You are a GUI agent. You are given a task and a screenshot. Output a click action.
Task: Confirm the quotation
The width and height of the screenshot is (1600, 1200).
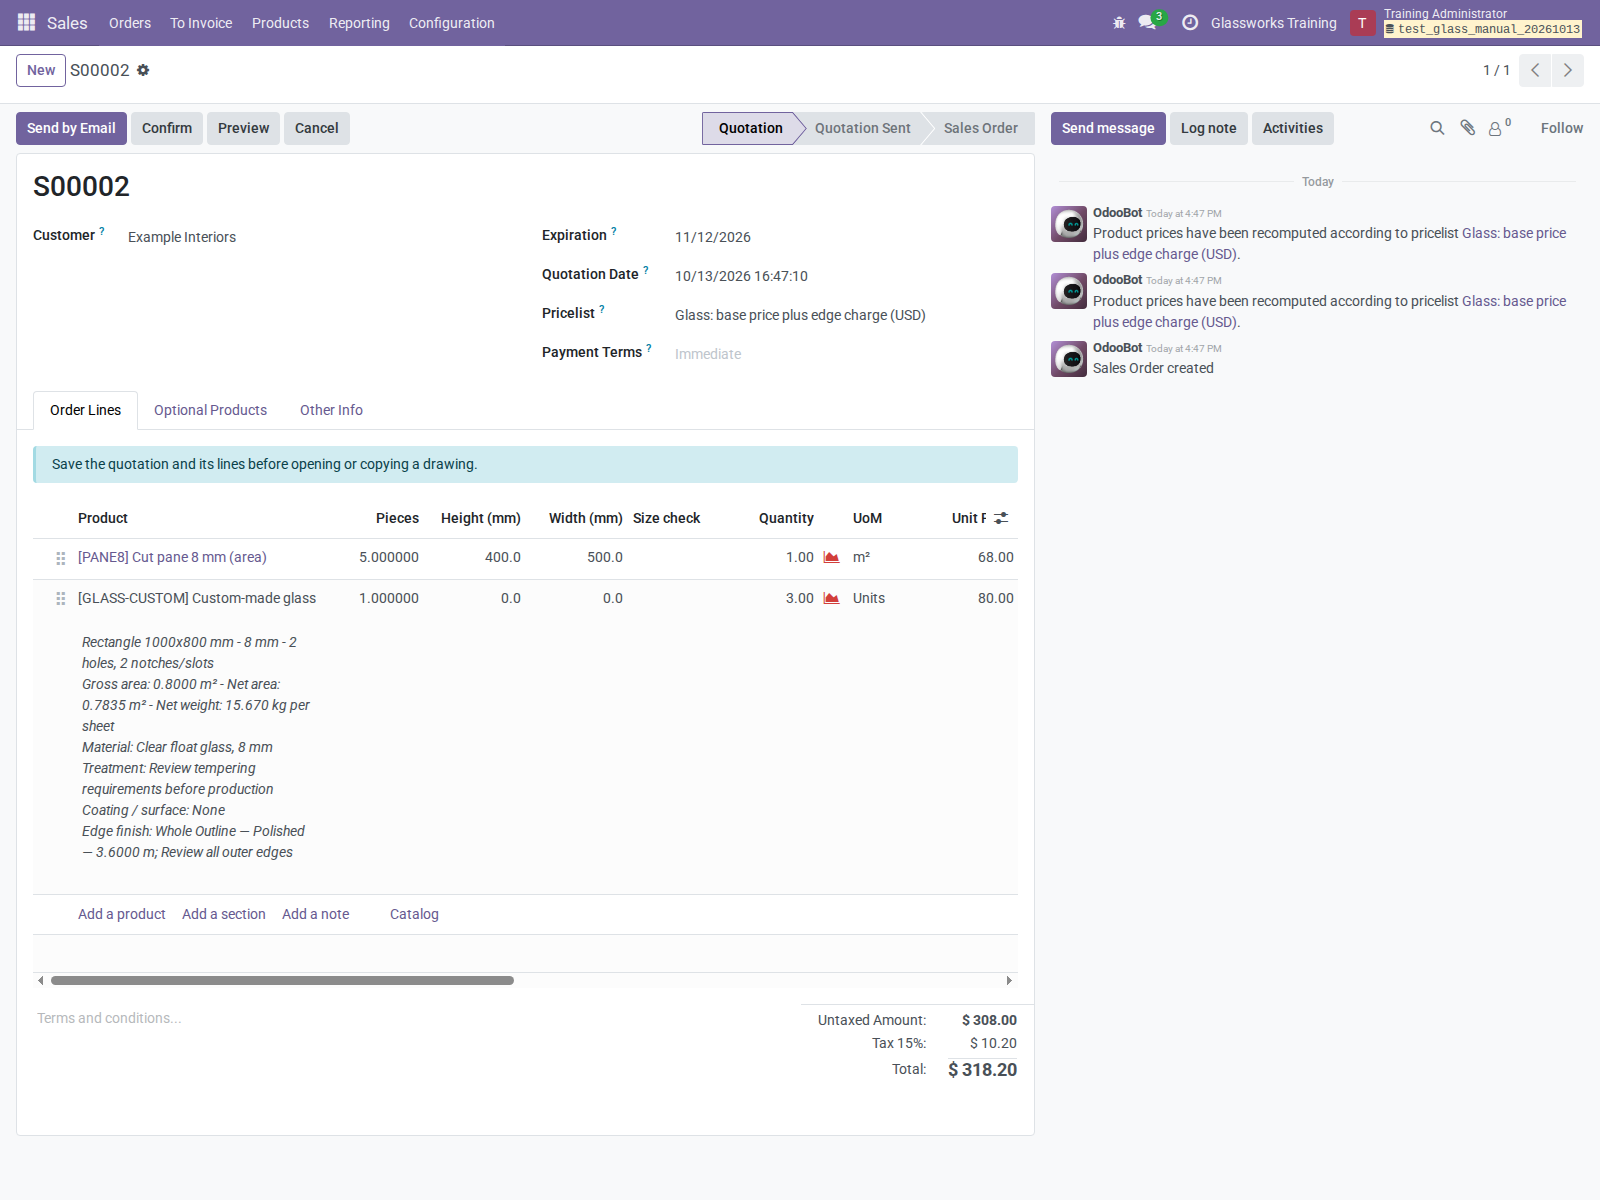tap(167, 128)
